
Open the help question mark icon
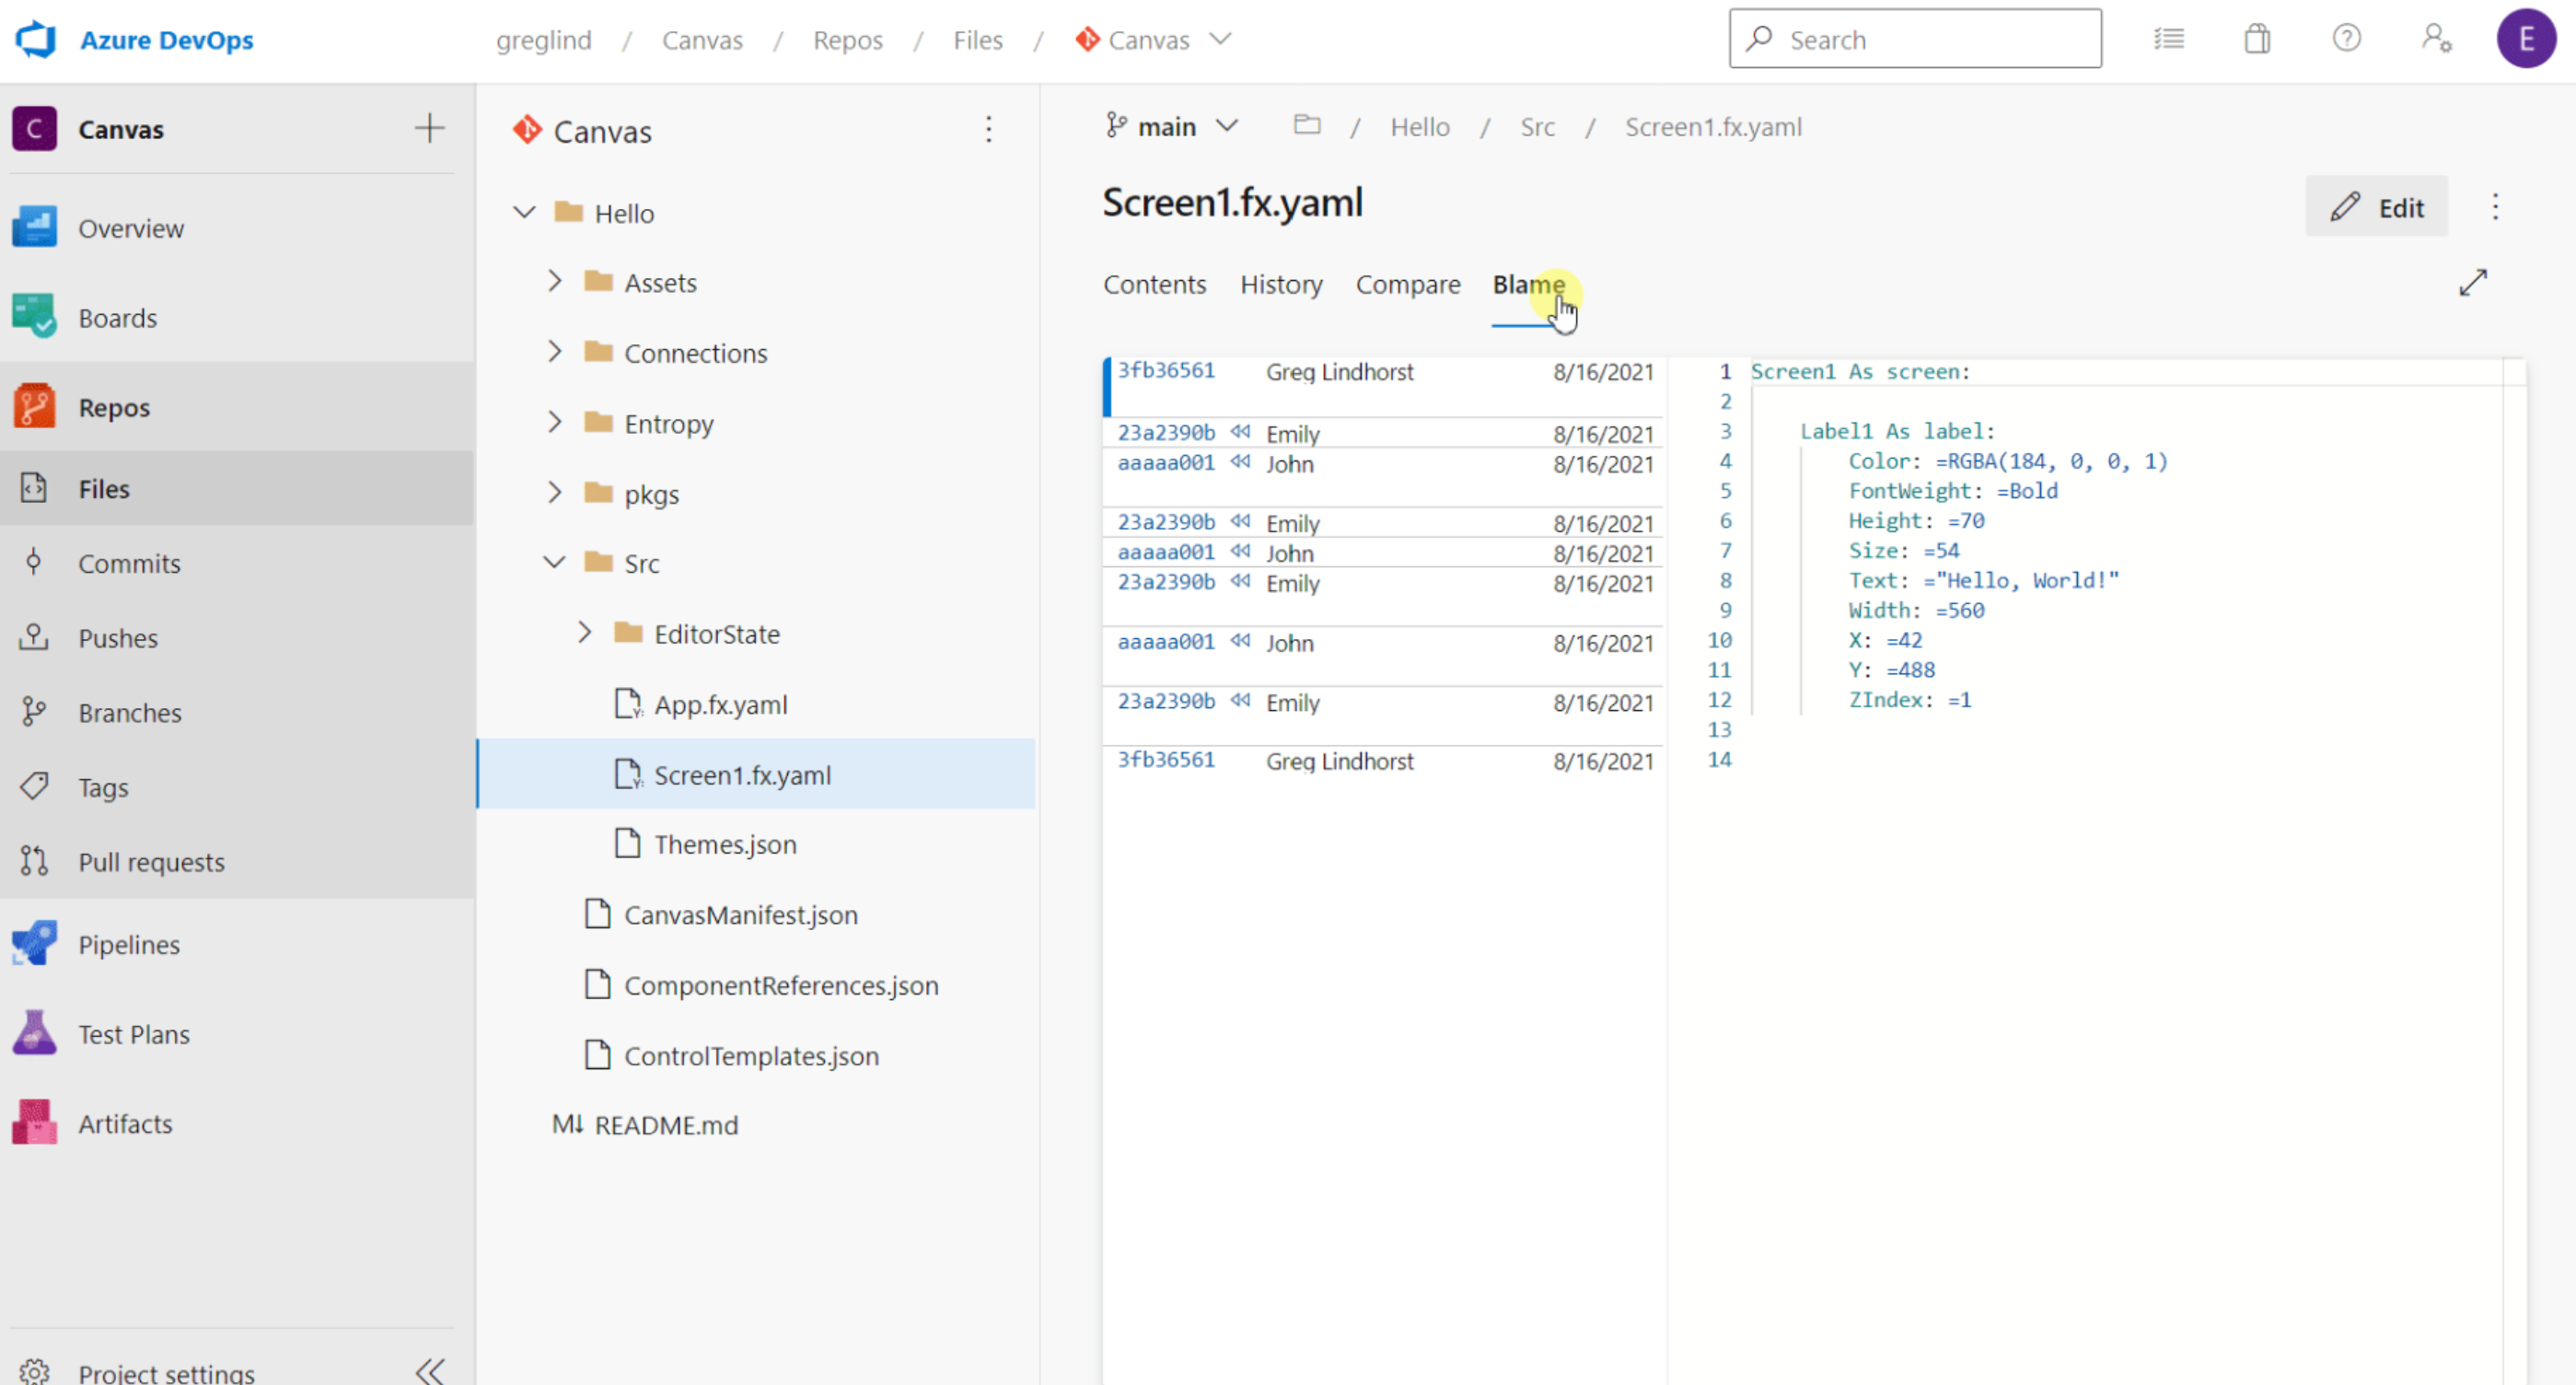(x=2346, y=39)
